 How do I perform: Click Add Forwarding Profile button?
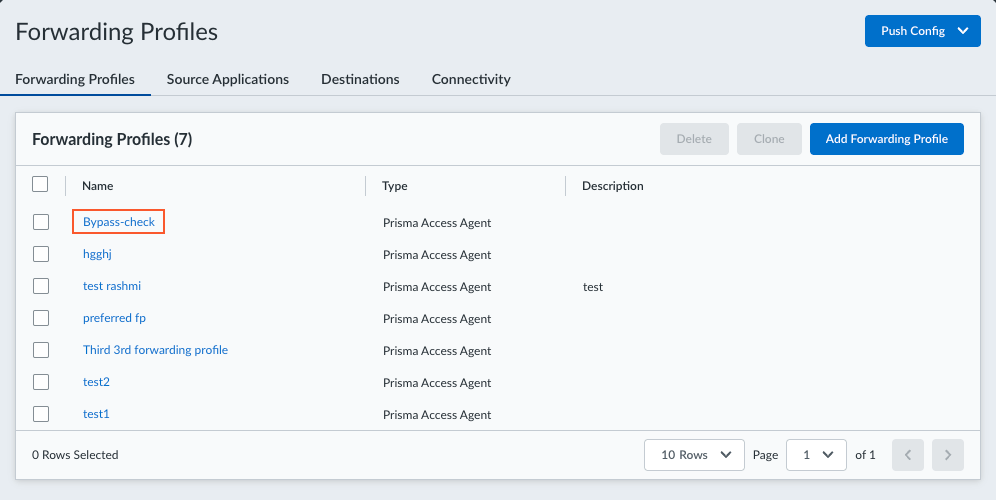click(886, 139)
